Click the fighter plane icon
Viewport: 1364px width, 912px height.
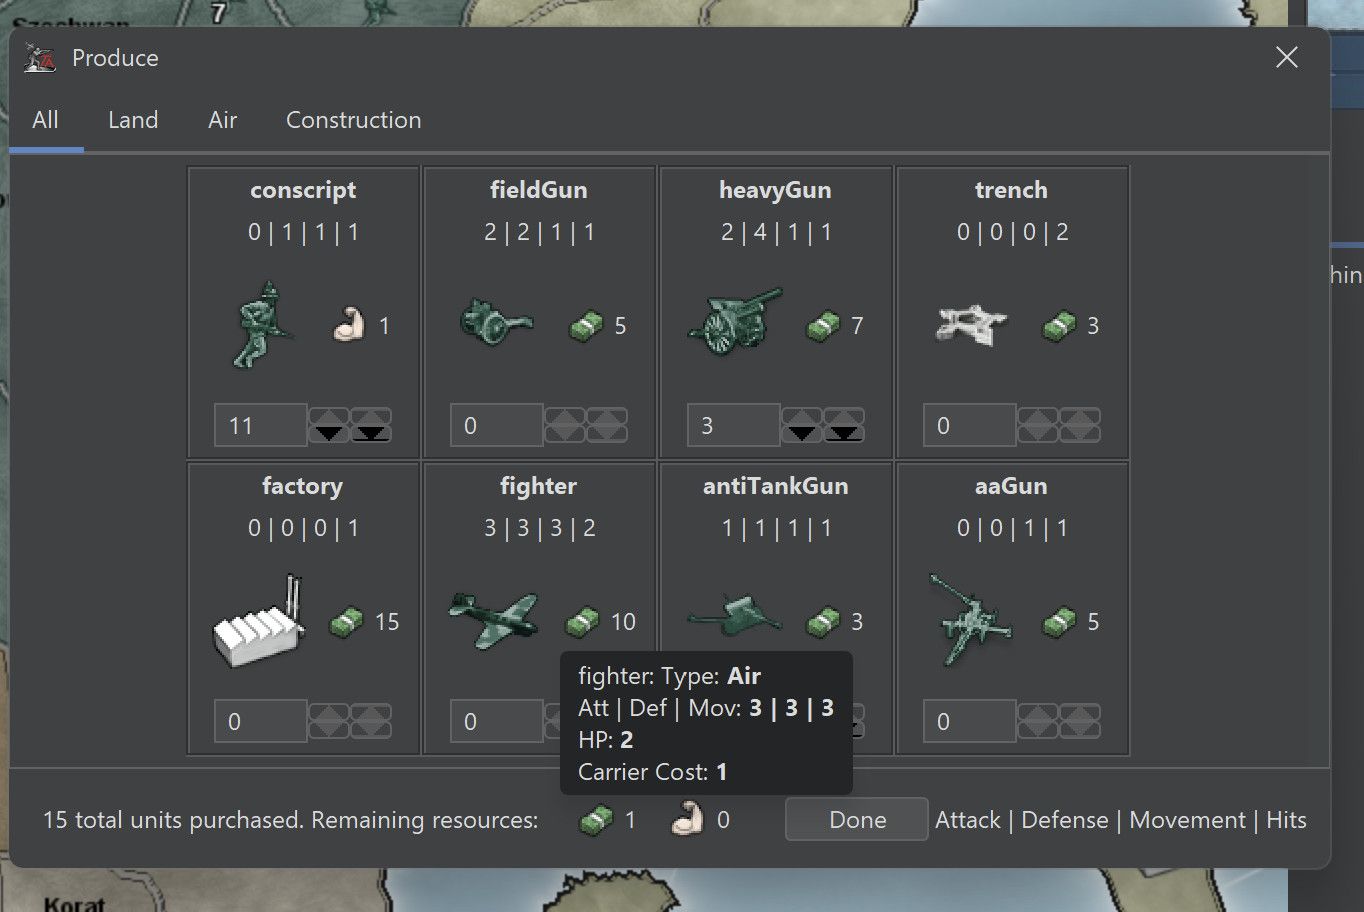pyautogui.click(x=494, y=620)
